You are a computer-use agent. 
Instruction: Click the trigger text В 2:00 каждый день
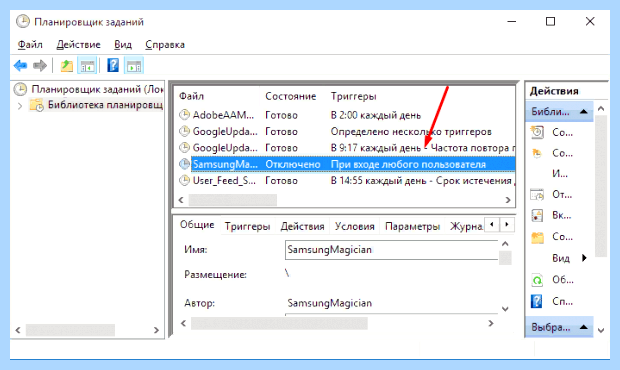[376, 115]
